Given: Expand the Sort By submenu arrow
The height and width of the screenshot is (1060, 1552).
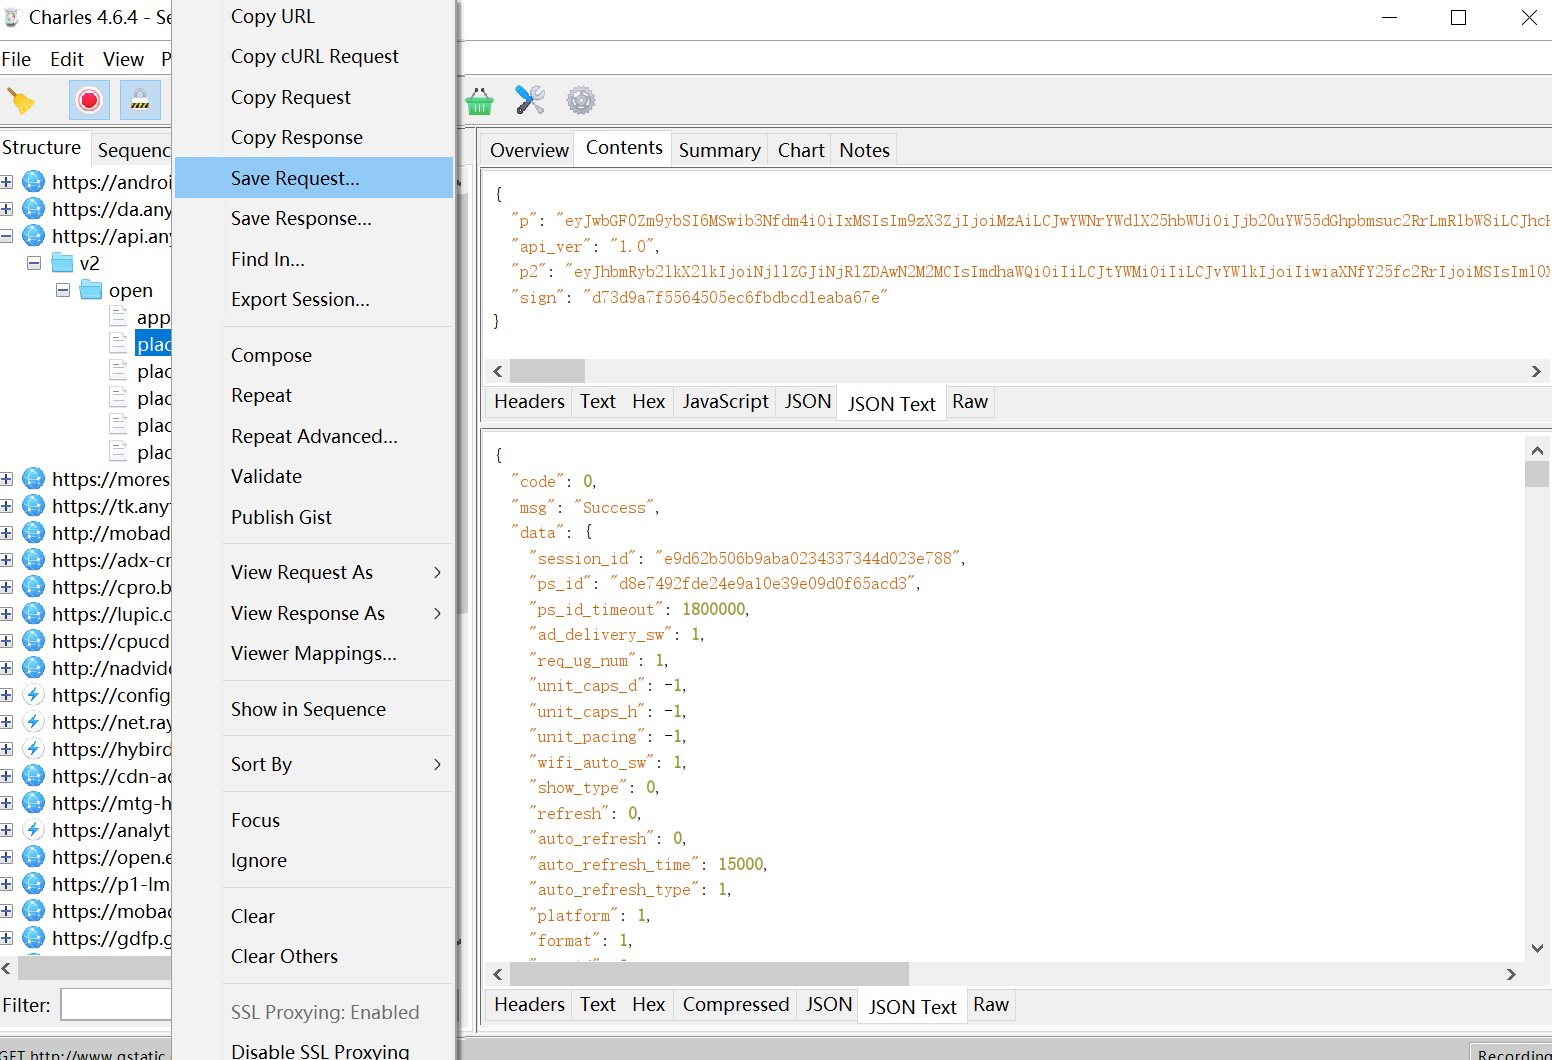Looking at the screenshot, I should [438, 764].
